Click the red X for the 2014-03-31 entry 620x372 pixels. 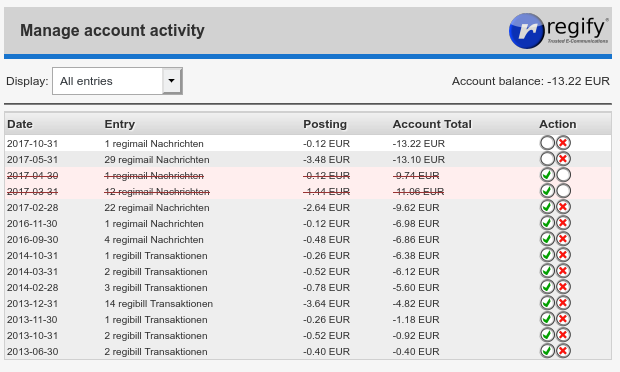563,271
